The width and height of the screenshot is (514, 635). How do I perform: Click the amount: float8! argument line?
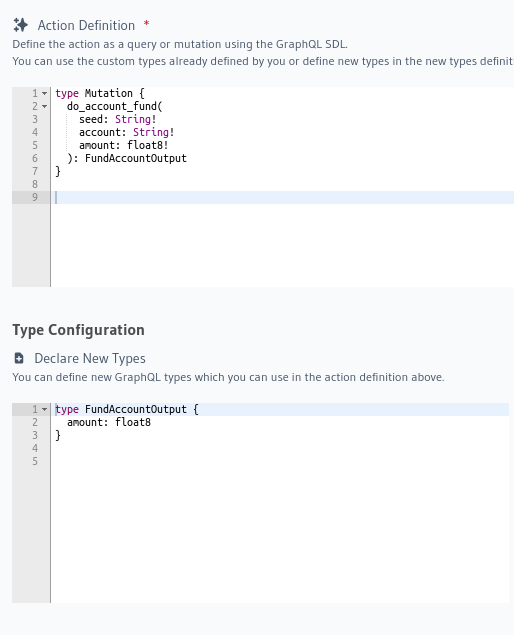(124, 145)
